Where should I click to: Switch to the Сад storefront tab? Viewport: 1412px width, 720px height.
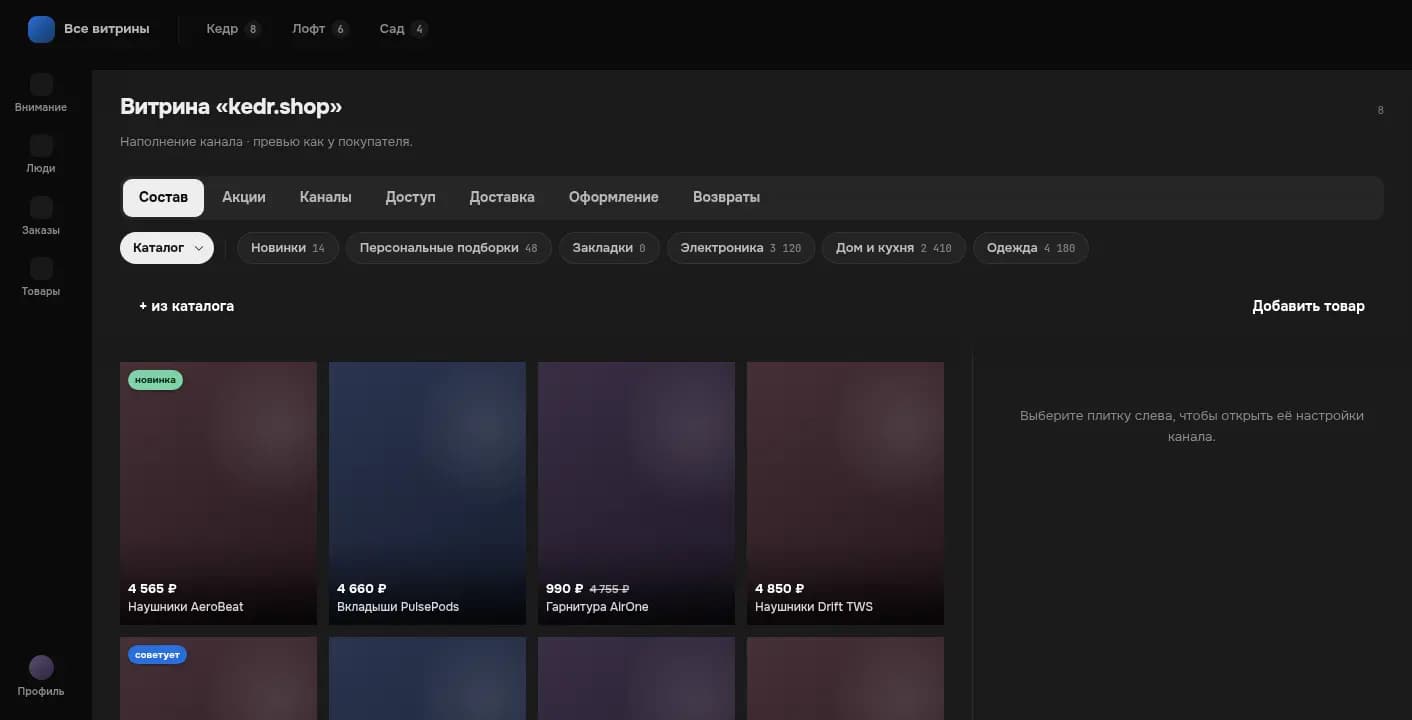(x=403, y=29)
